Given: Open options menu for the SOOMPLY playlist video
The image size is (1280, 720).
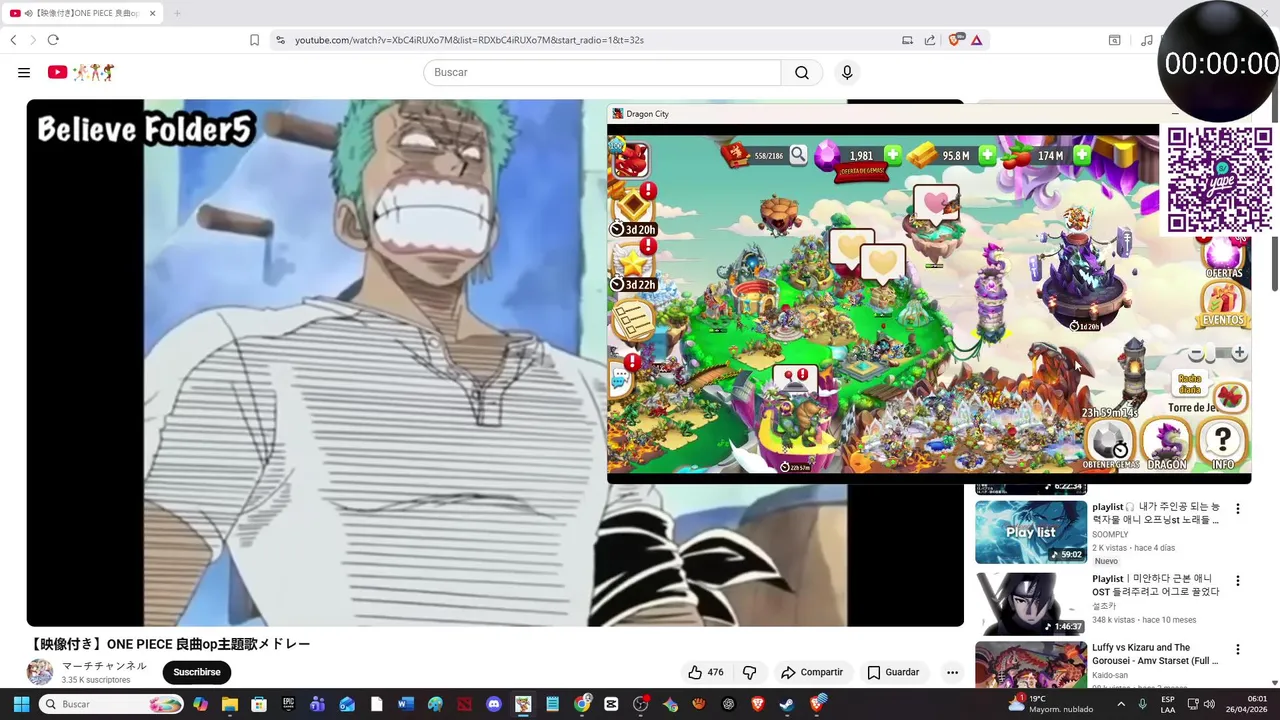Looking at the screenshot, I should [x=1238, y=509].
